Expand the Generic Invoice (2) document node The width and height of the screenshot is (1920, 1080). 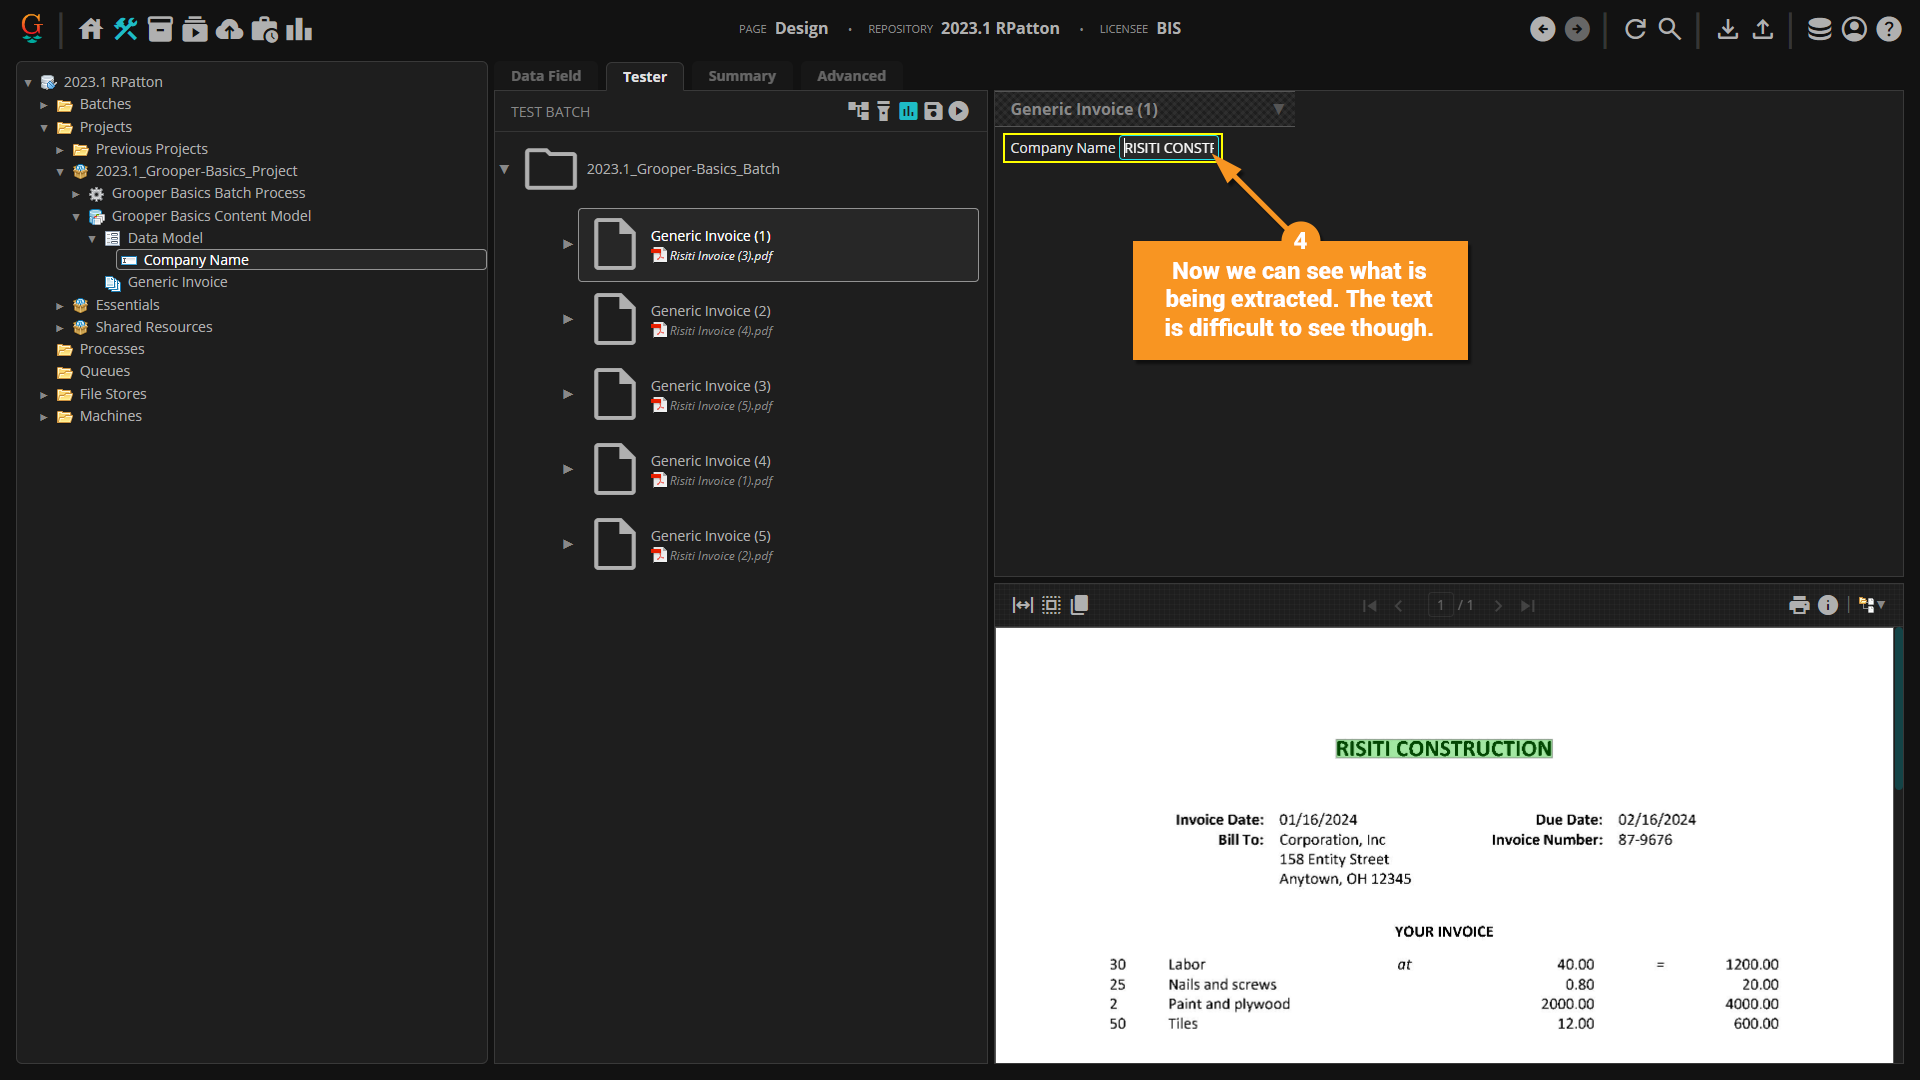click(568, 319)
